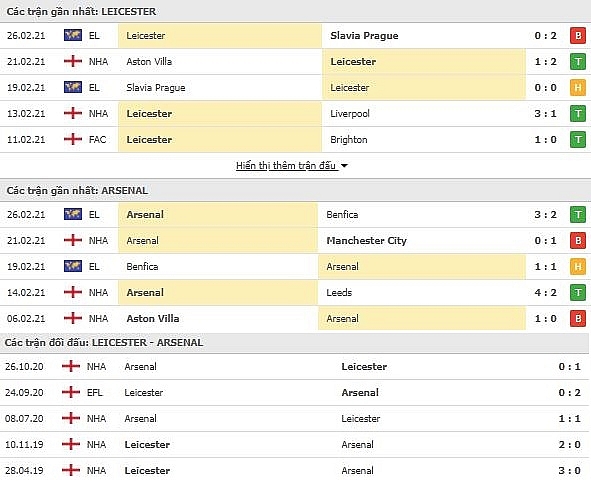Click the red B badge for Leicester vs Slavia Prague

tap(578, 36)
